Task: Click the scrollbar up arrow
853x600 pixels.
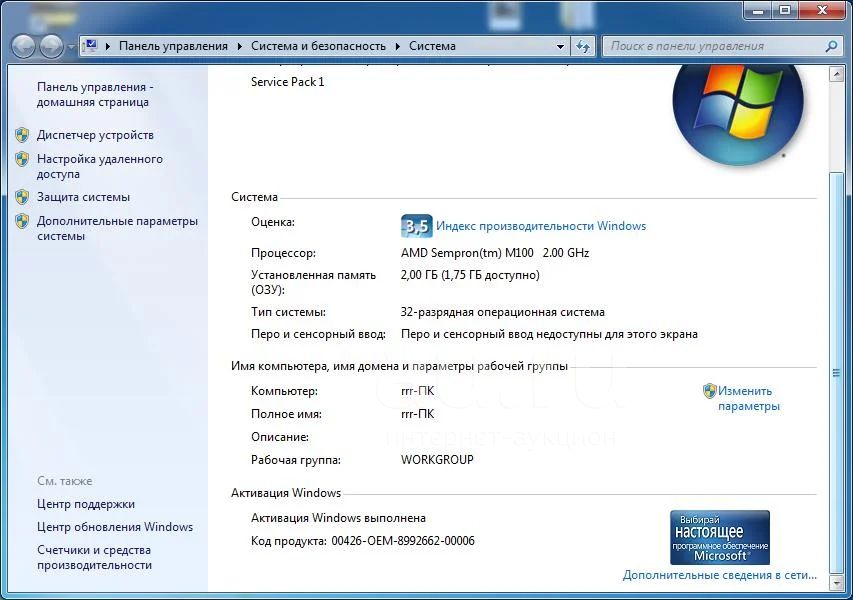Action: coord(836,74)
